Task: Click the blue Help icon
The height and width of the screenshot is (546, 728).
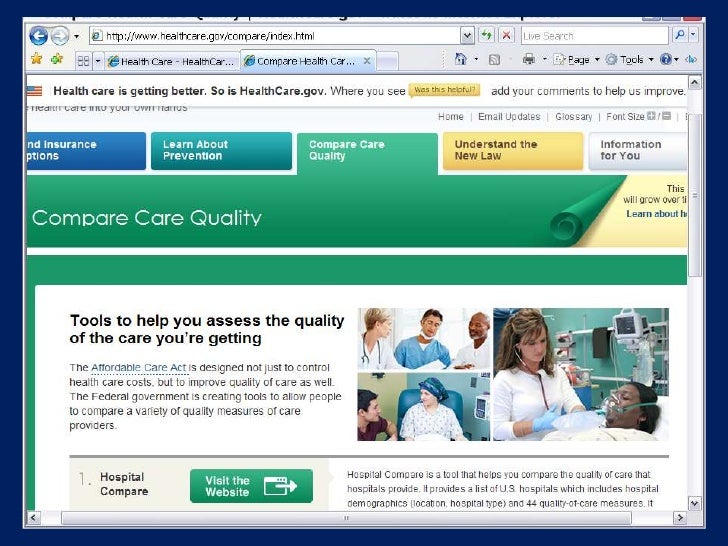Action: 665,59
